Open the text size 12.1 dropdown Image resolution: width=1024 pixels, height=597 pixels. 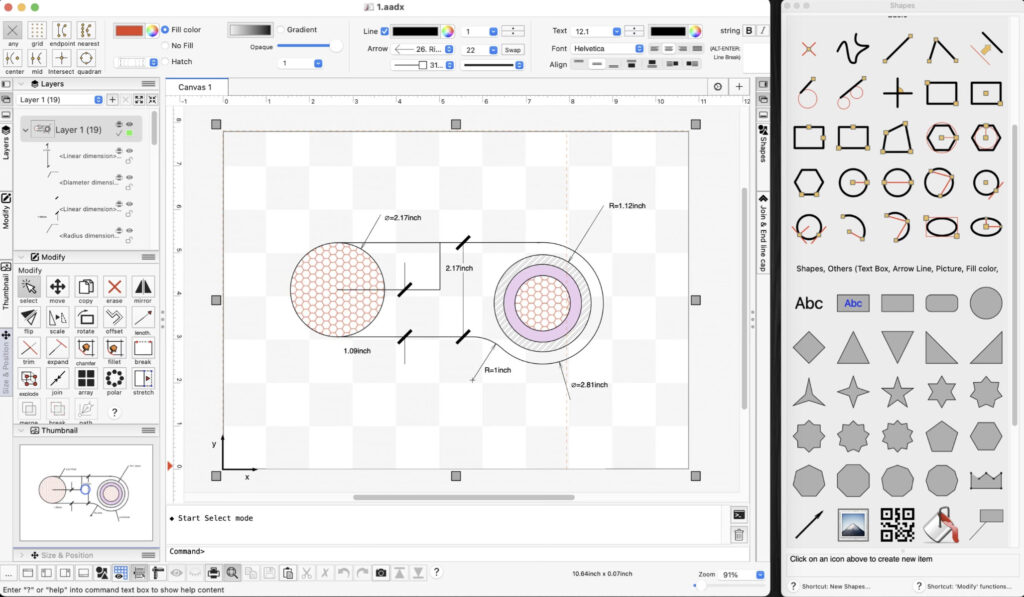tap(616, 31)
